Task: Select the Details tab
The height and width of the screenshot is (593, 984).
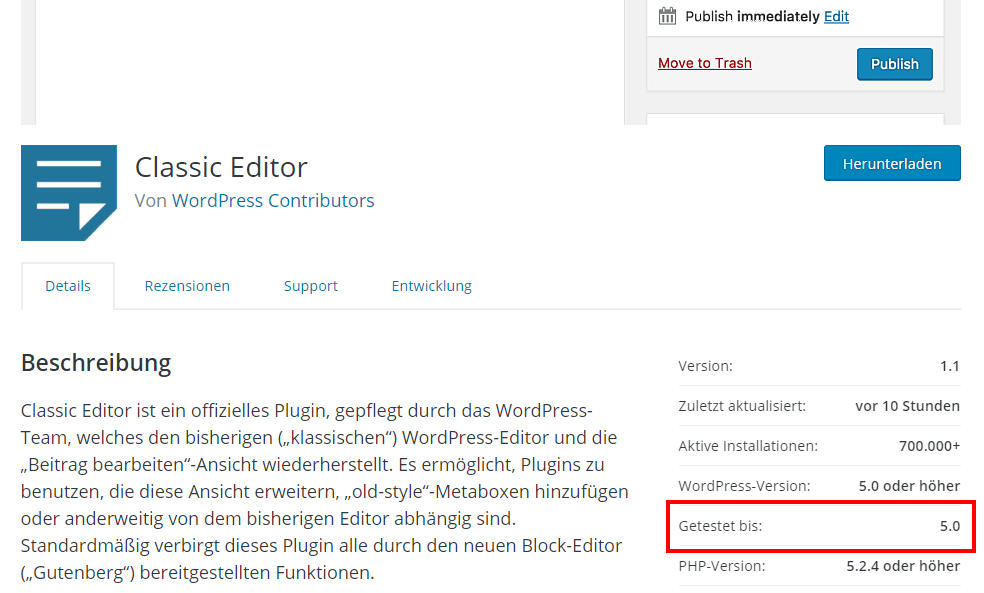Action: click(68, 286)
